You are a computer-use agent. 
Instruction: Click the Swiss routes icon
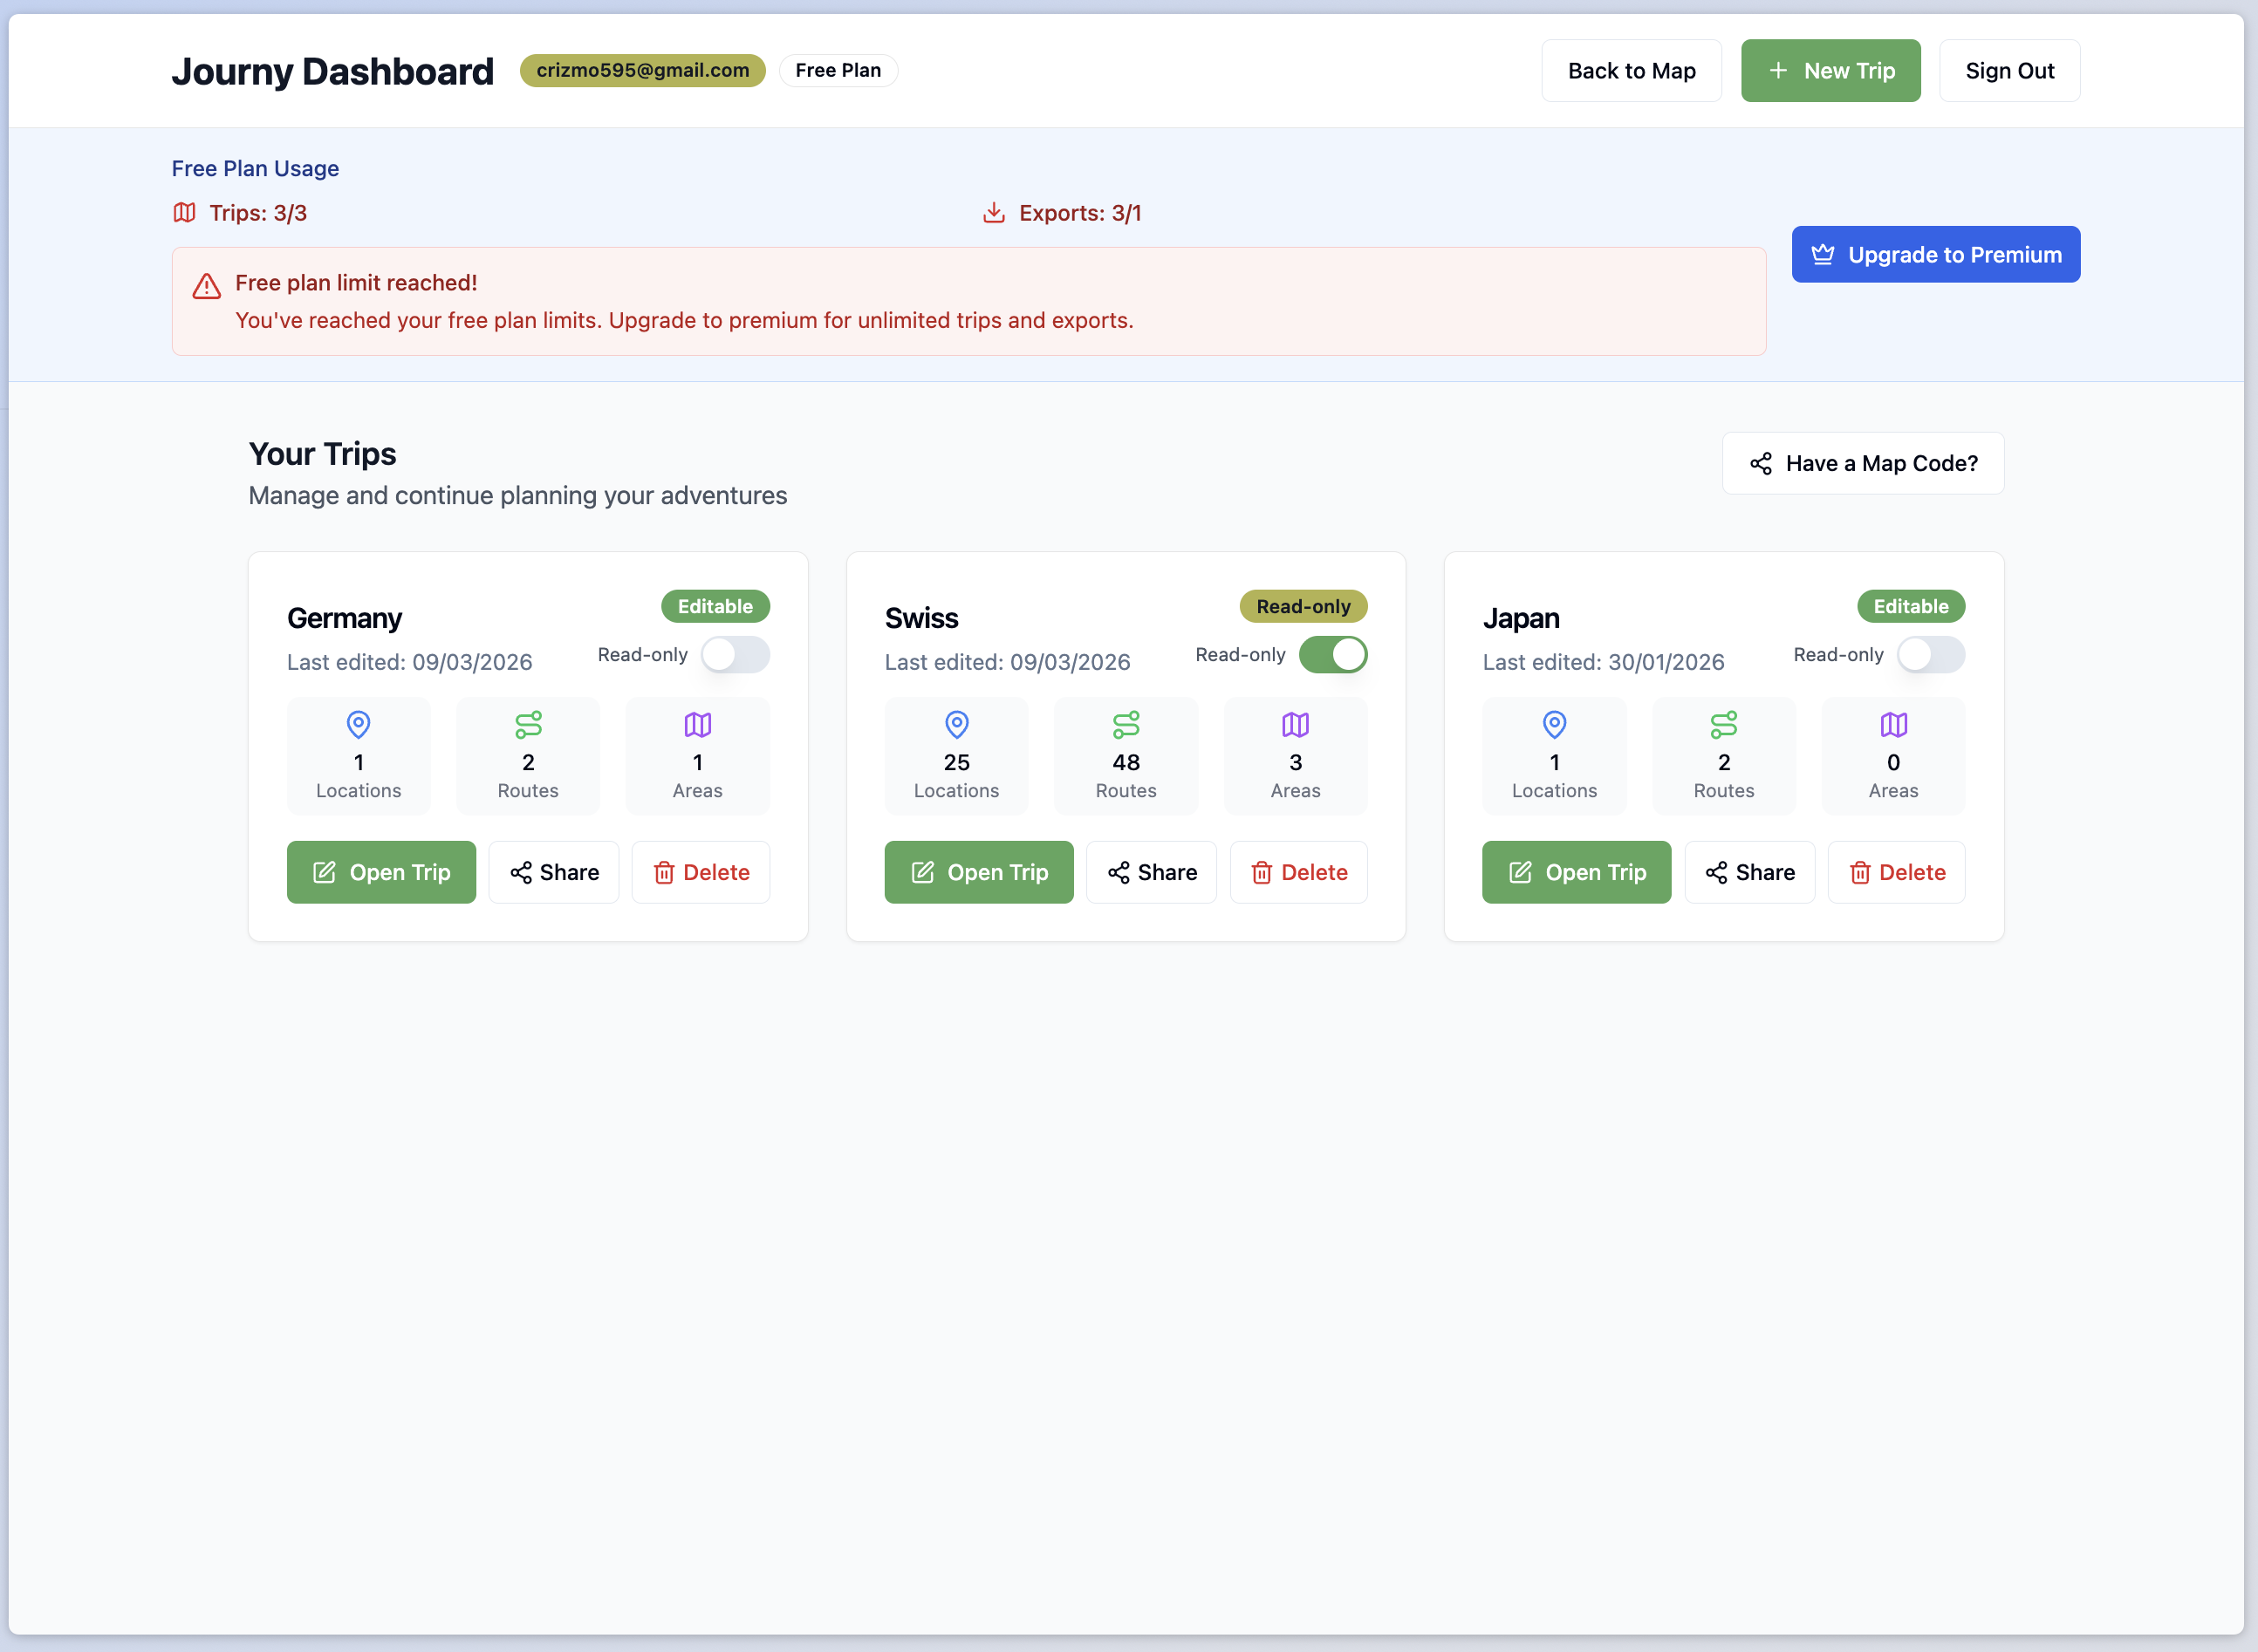click(x=1126, y=724)
